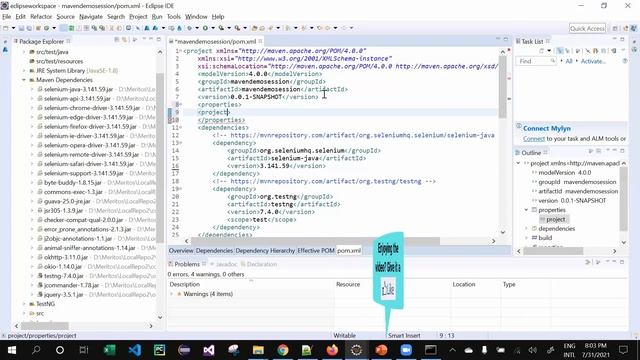Open Google Chrome from the taskbar
640x360 pixels.
[282, 350]
